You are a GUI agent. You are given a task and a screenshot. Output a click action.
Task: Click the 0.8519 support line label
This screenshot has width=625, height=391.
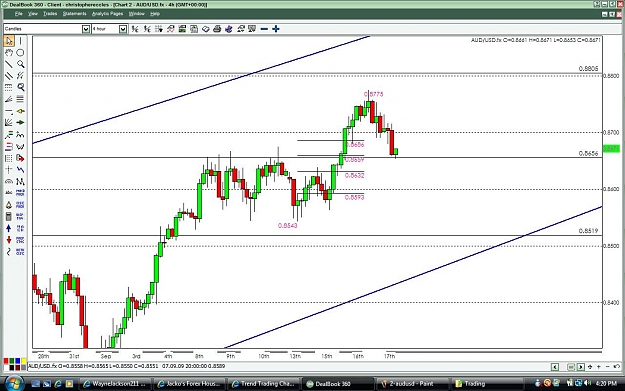click(x=588, y=231)
